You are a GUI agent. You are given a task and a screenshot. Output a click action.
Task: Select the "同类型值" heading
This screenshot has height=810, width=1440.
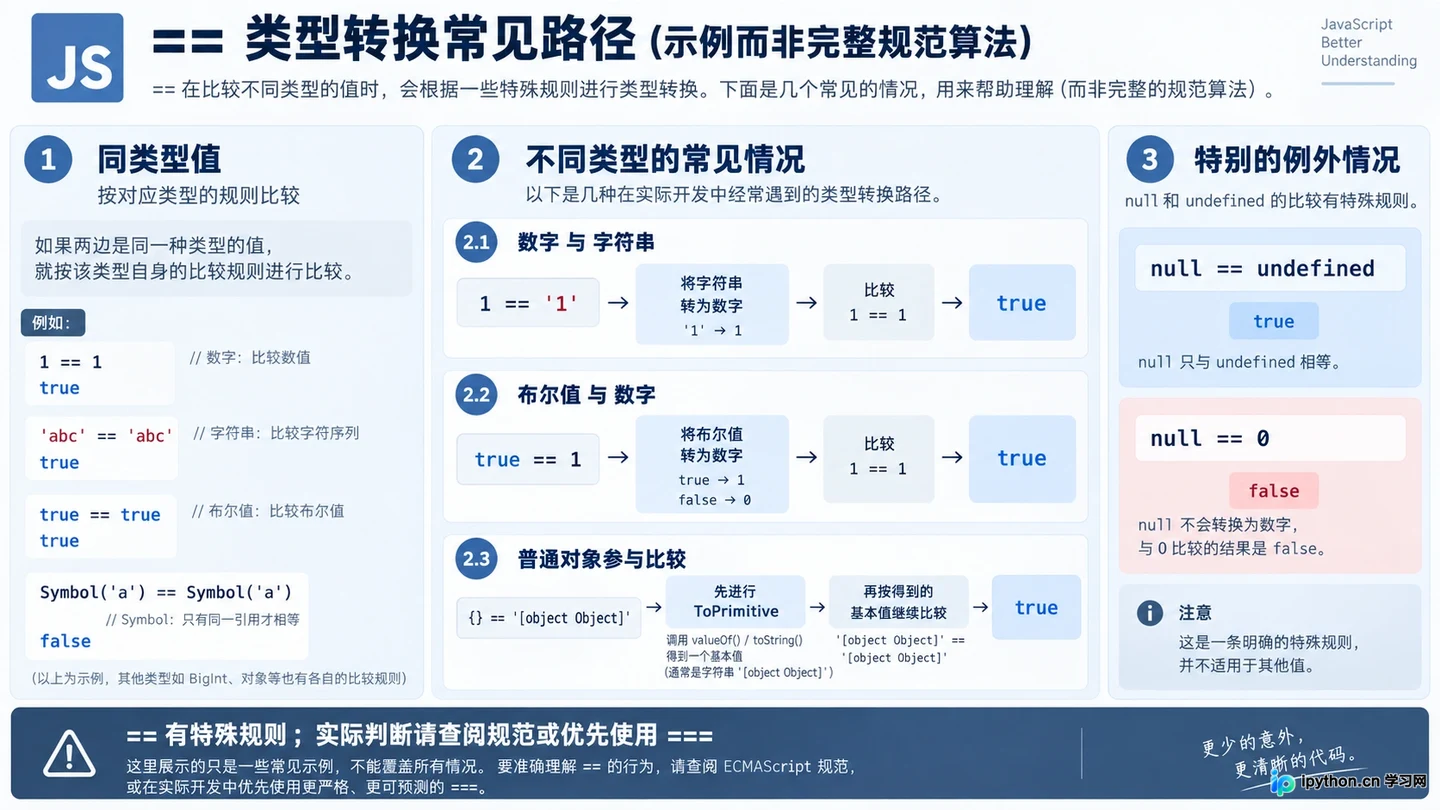click(x=159, y=159)
